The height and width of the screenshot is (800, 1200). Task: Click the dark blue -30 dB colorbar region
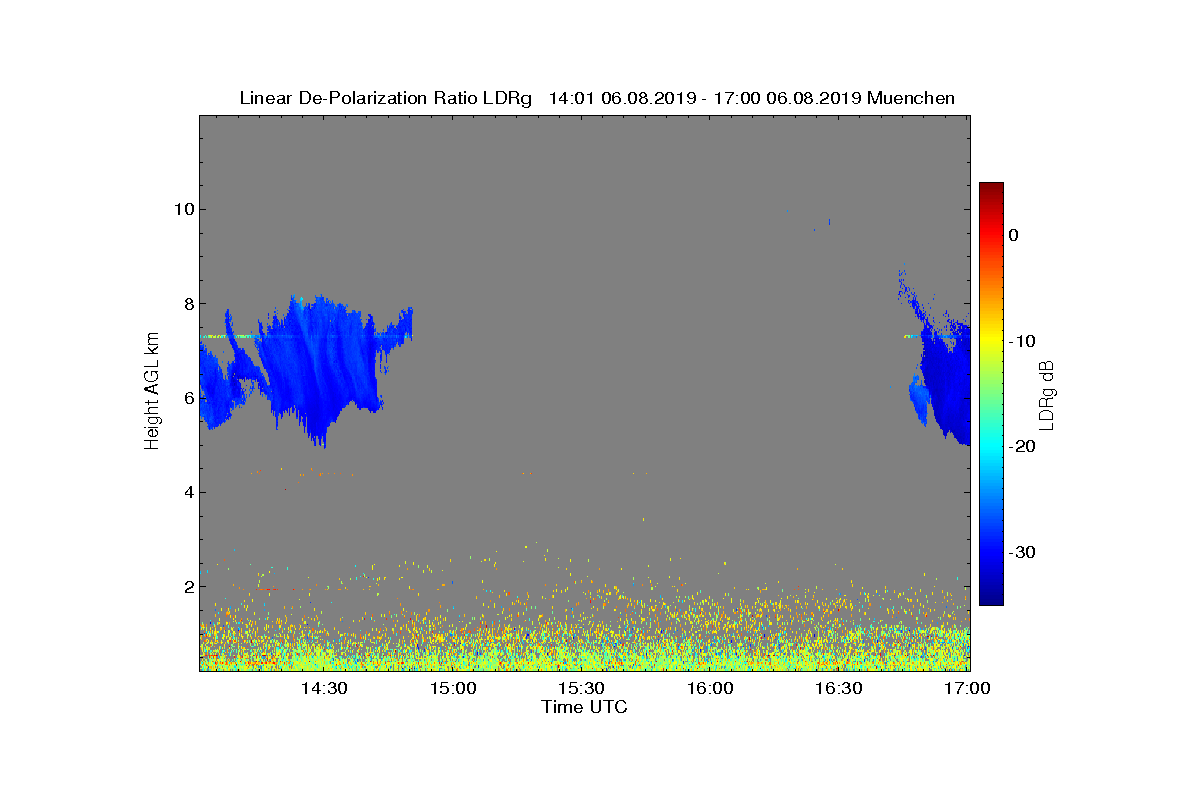click(x=991, y=553)
